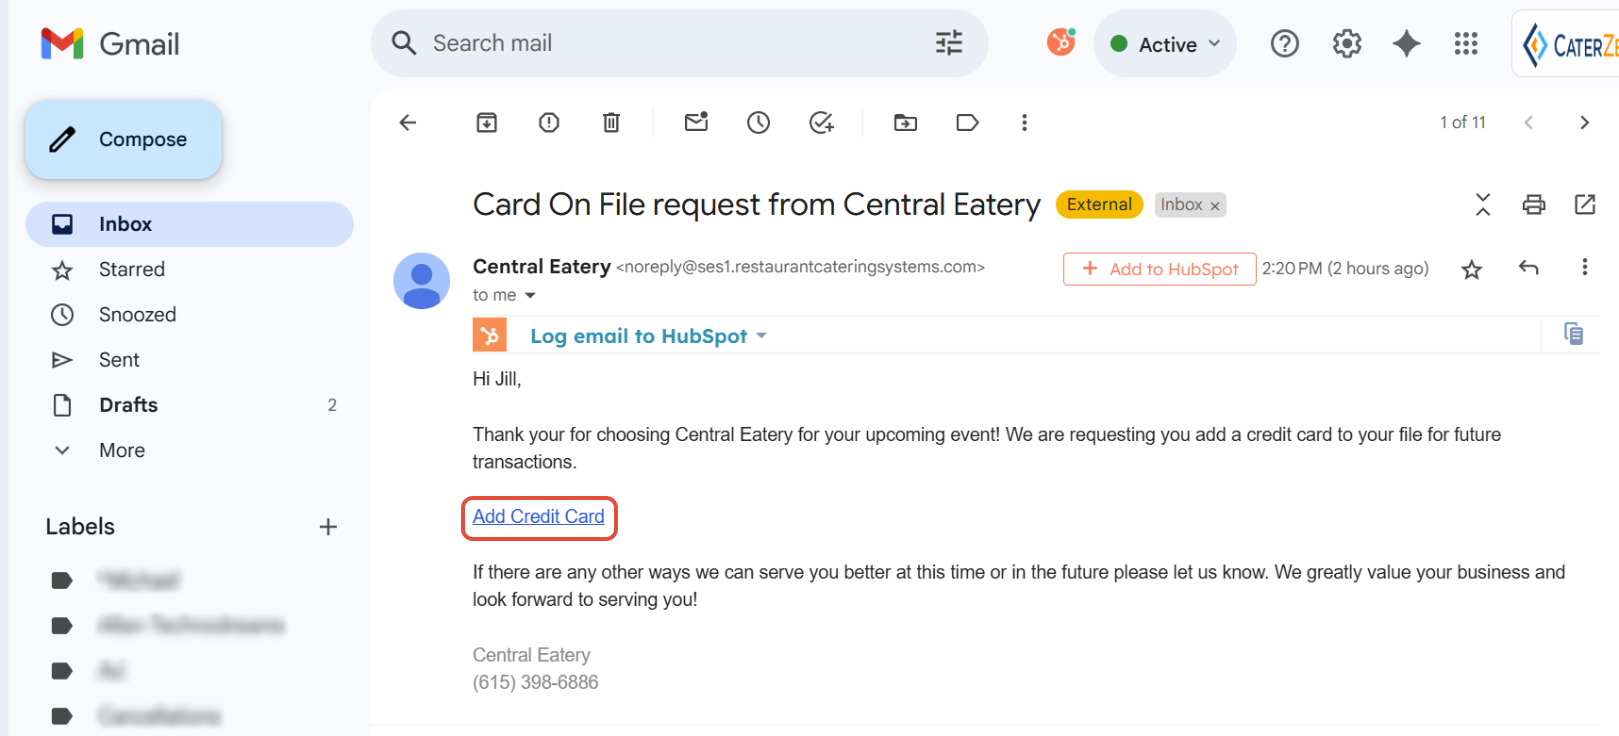
Task: Open the Inbox folder
Action: [x=190, y=224]
